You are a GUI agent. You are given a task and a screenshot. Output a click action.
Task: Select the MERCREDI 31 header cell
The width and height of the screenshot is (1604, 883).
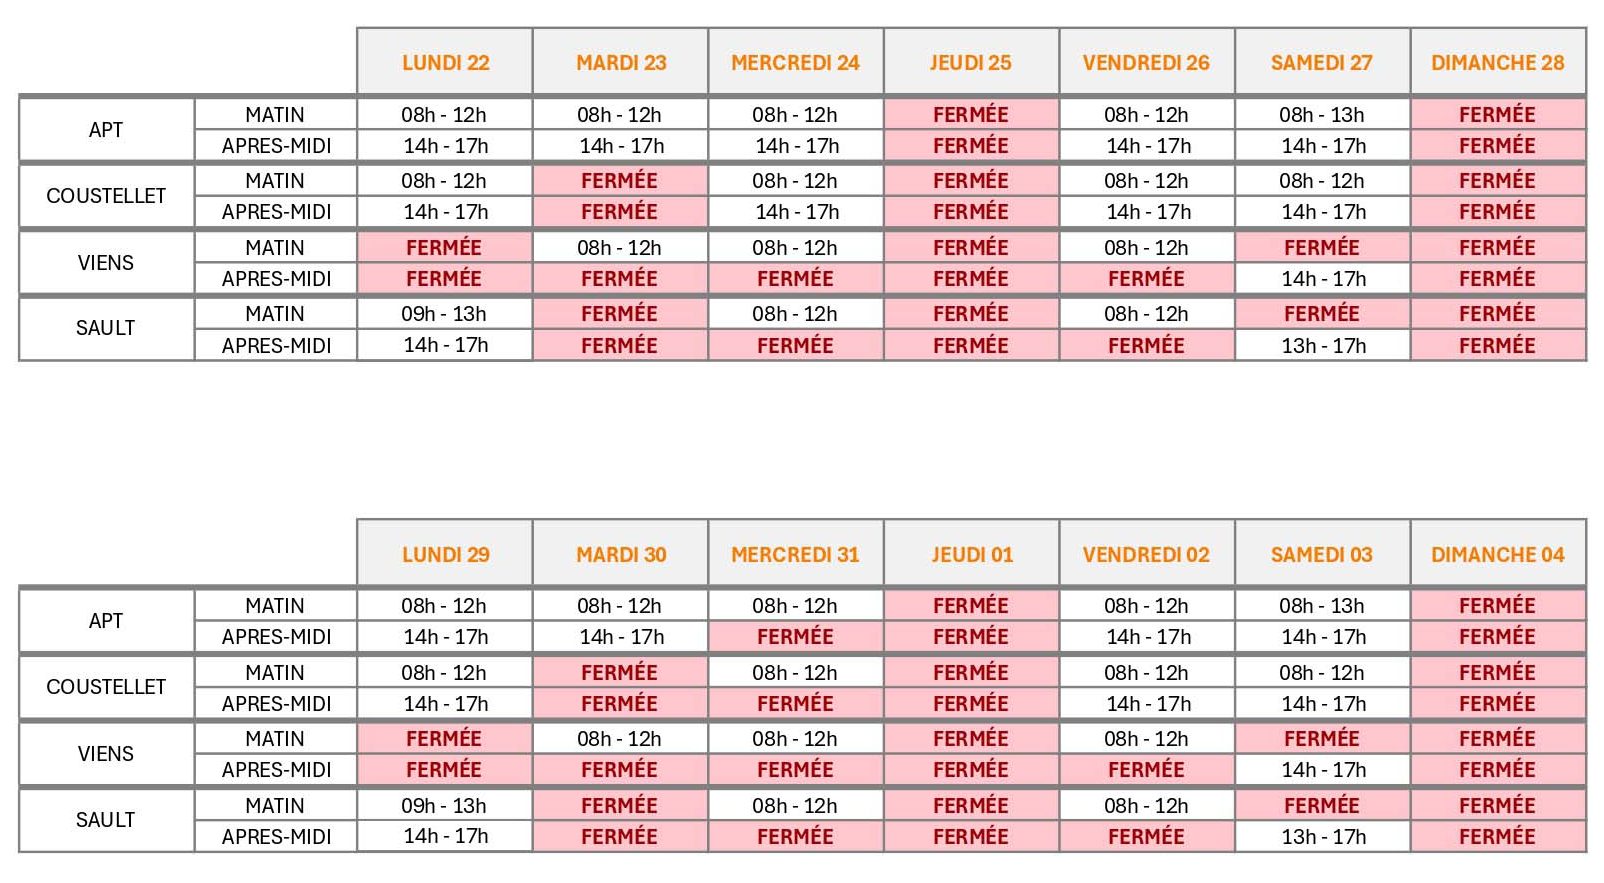pyautogui.click(x=795, y=554)
